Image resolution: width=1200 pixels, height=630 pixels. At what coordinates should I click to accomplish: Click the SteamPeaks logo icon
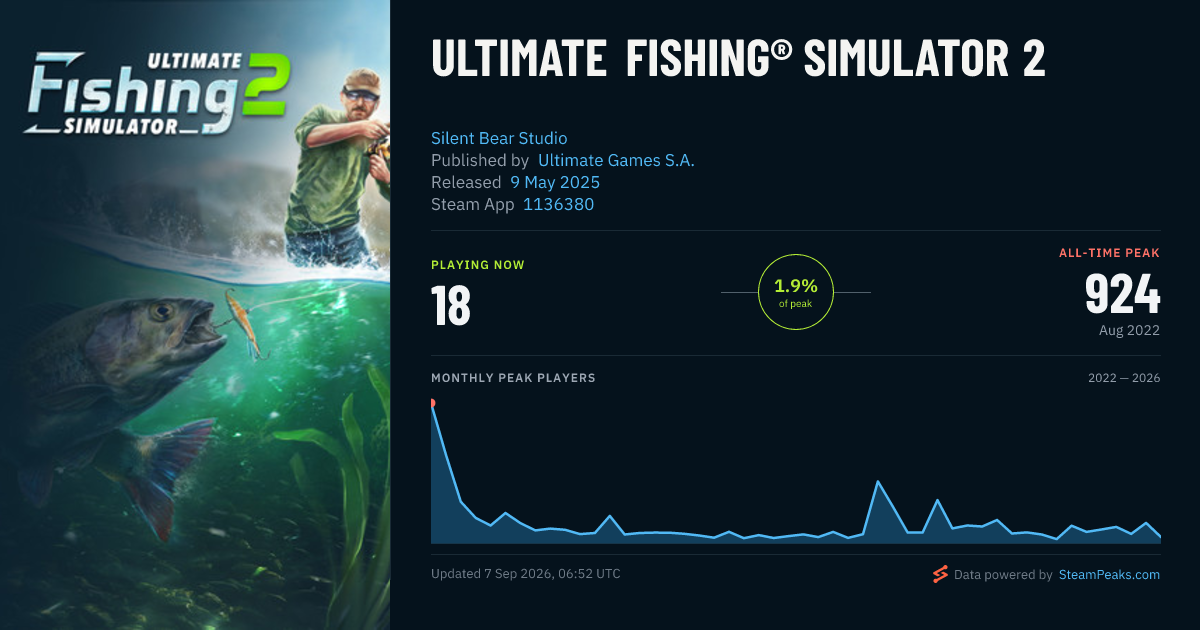(x=940, y=574)
